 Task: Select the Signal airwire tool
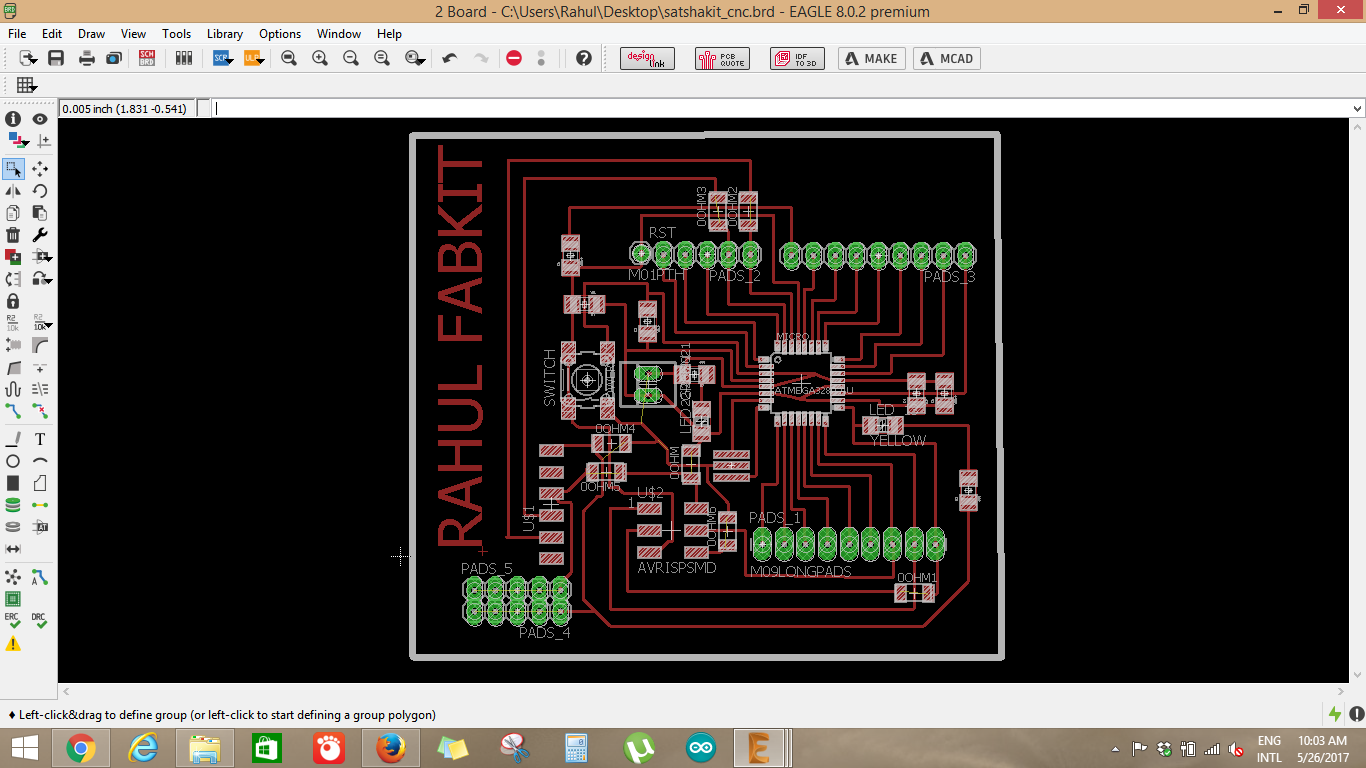[40, 505]
